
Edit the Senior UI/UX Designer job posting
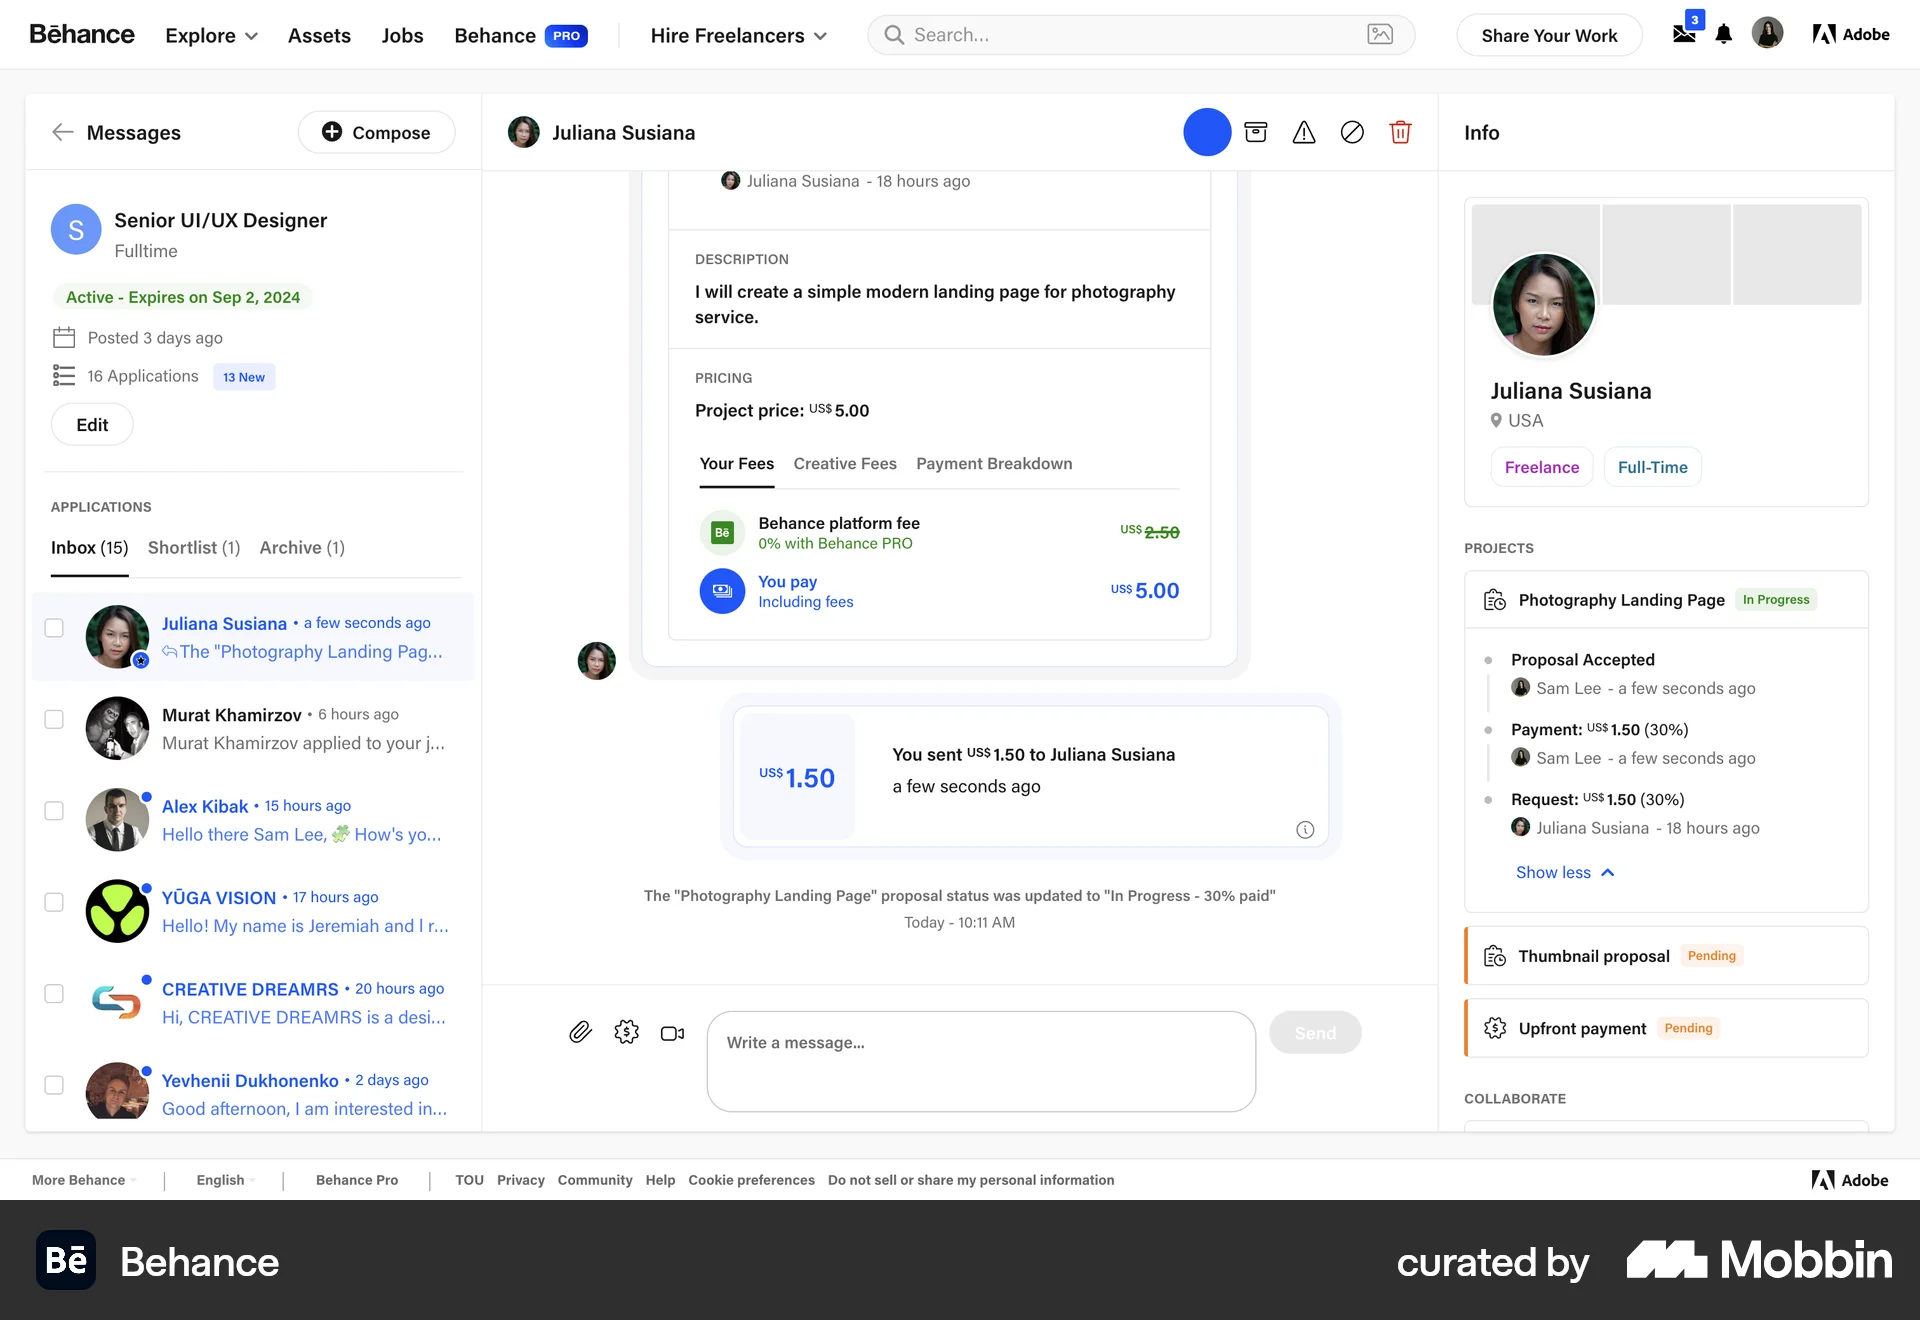(x=91, y=424)
